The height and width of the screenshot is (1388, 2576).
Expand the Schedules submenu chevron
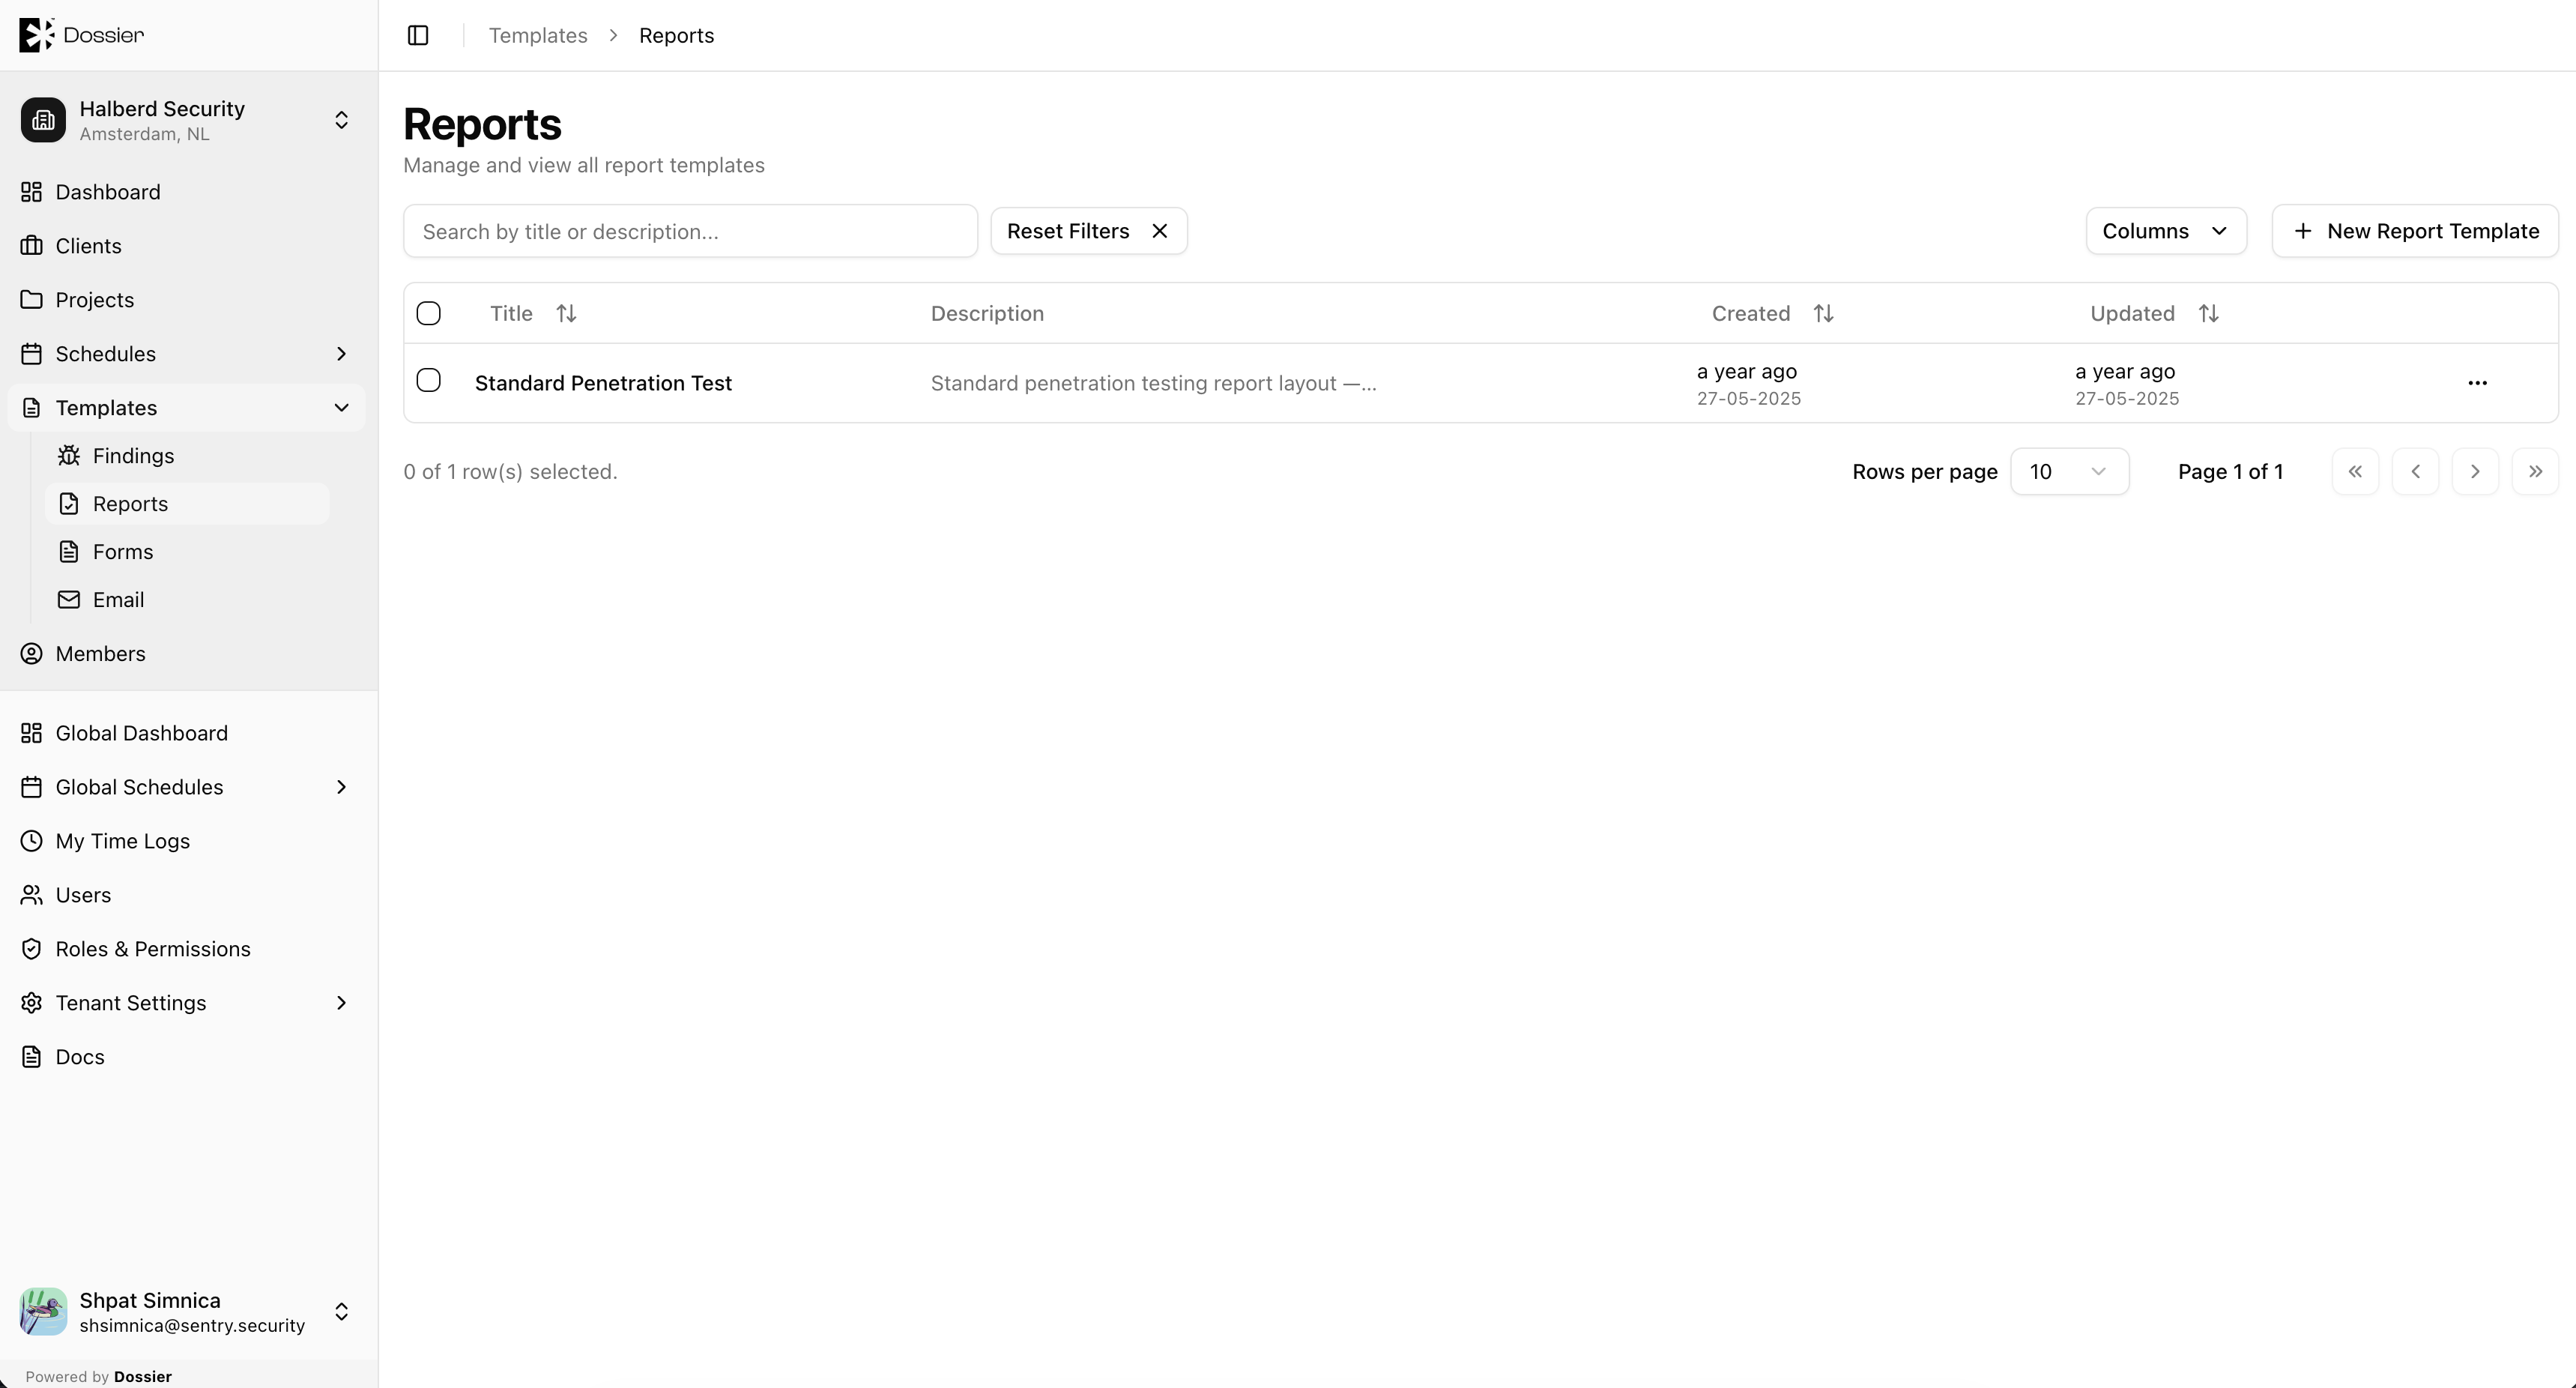pos(341,354)
